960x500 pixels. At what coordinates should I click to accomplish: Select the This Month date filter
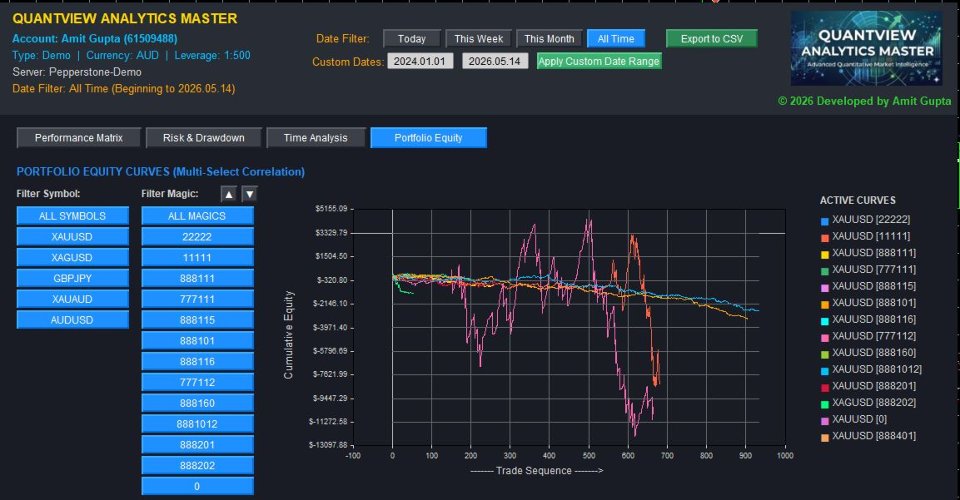(549, 39)
